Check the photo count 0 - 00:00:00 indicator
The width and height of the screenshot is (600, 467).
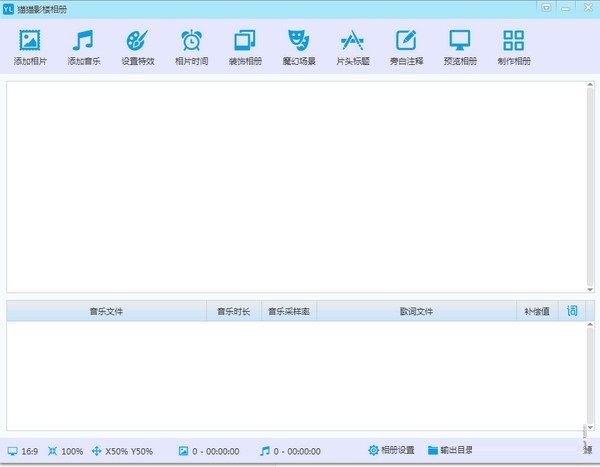[x=209, y=451]
